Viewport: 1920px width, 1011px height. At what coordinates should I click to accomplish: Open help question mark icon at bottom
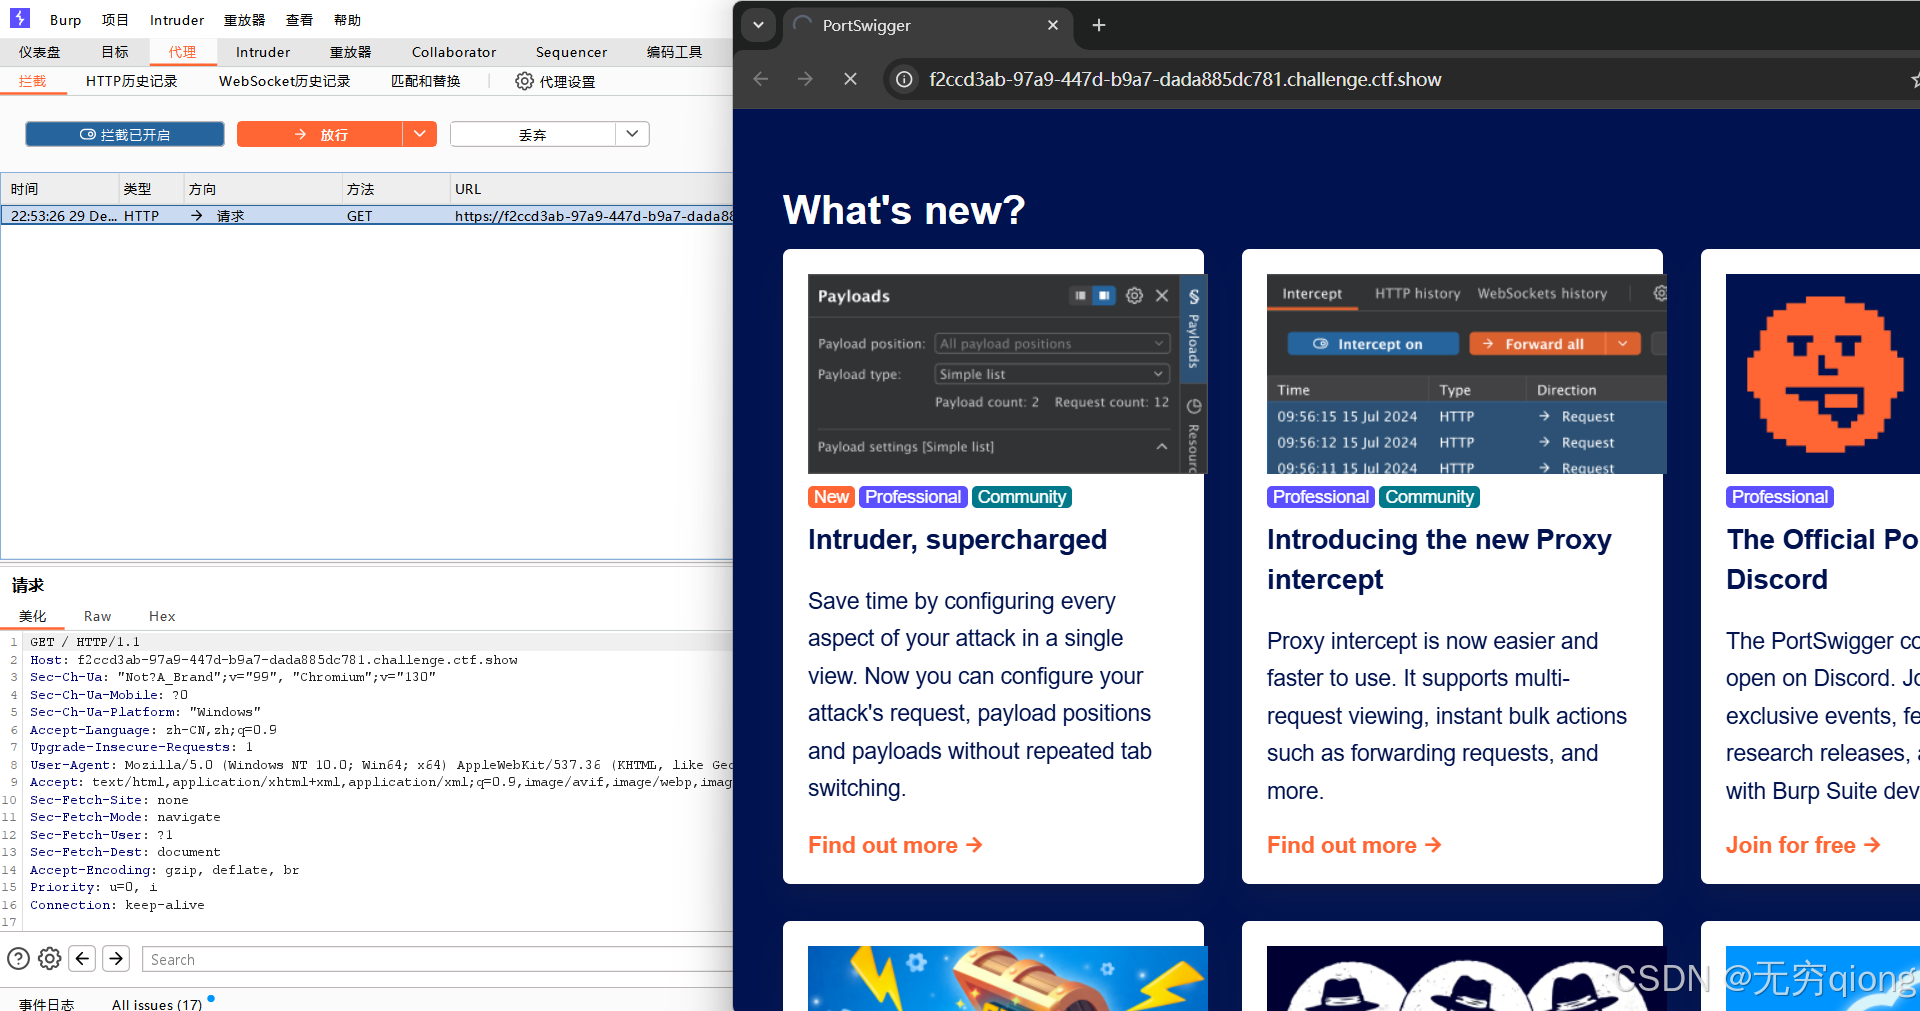pos(18,958)
